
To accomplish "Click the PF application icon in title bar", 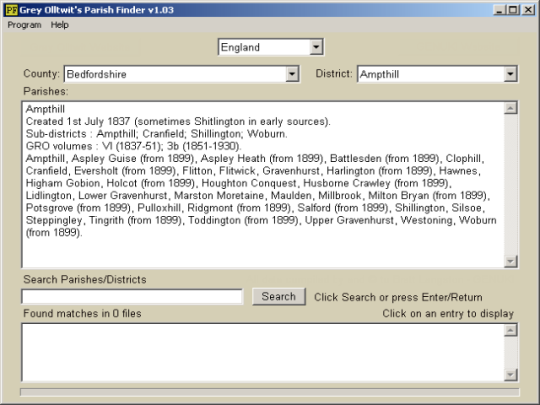I will tap(11, 10).
